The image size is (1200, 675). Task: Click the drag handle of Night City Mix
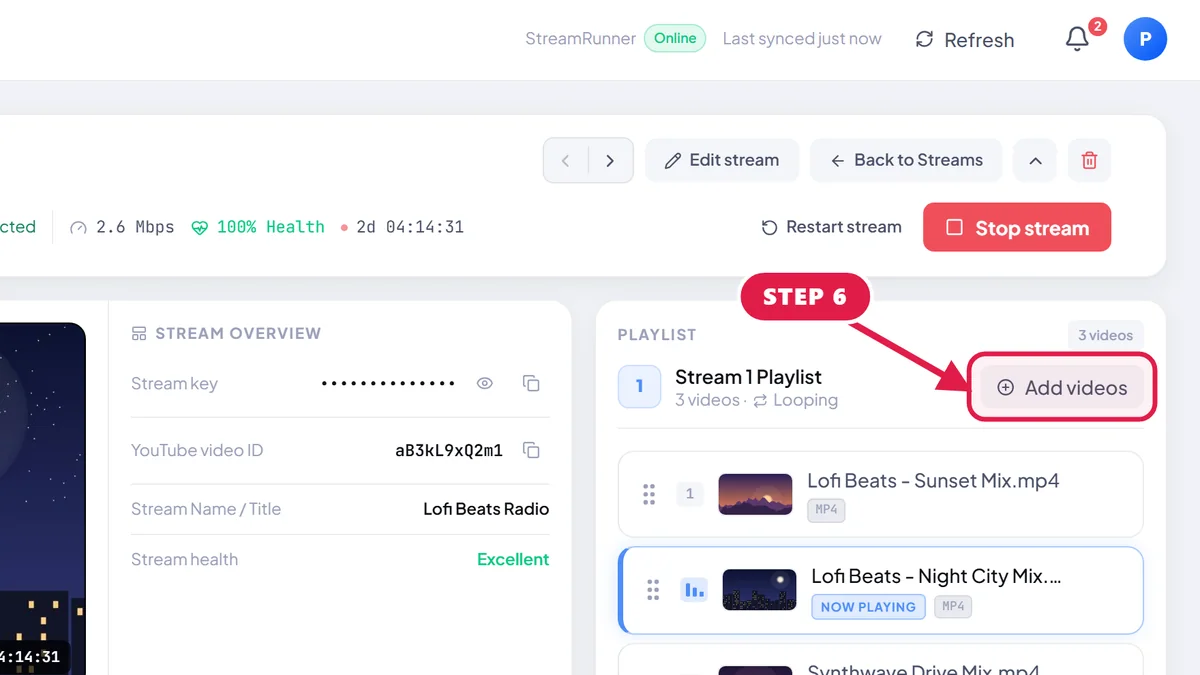[x=653, y=590]
